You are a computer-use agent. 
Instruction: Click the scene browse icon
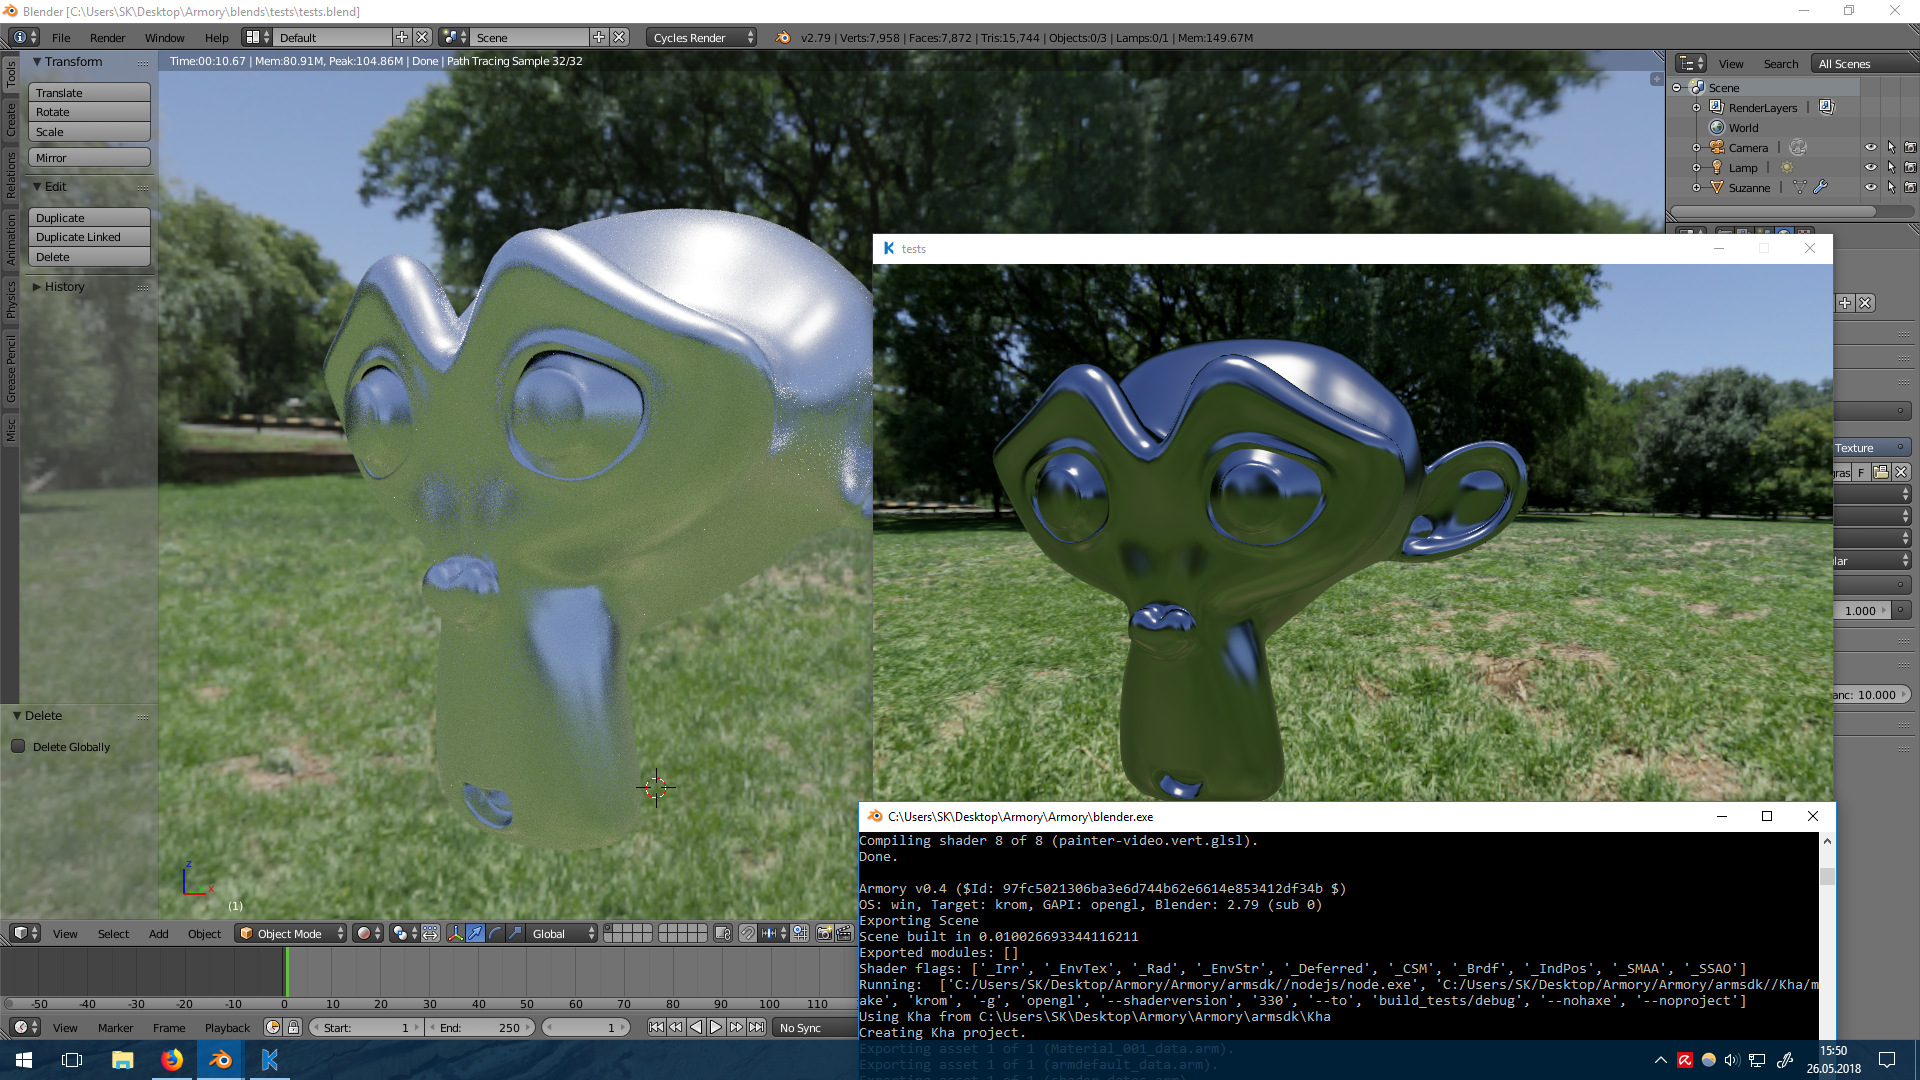[455, 37]
